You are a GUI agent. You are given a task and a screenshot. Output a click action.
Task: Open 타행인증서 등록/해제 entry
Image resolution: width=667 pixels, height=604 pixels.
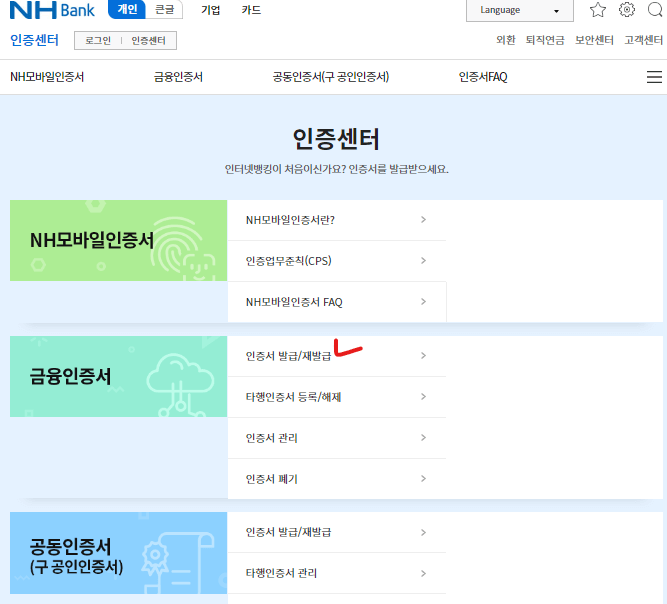coord(336,397)
